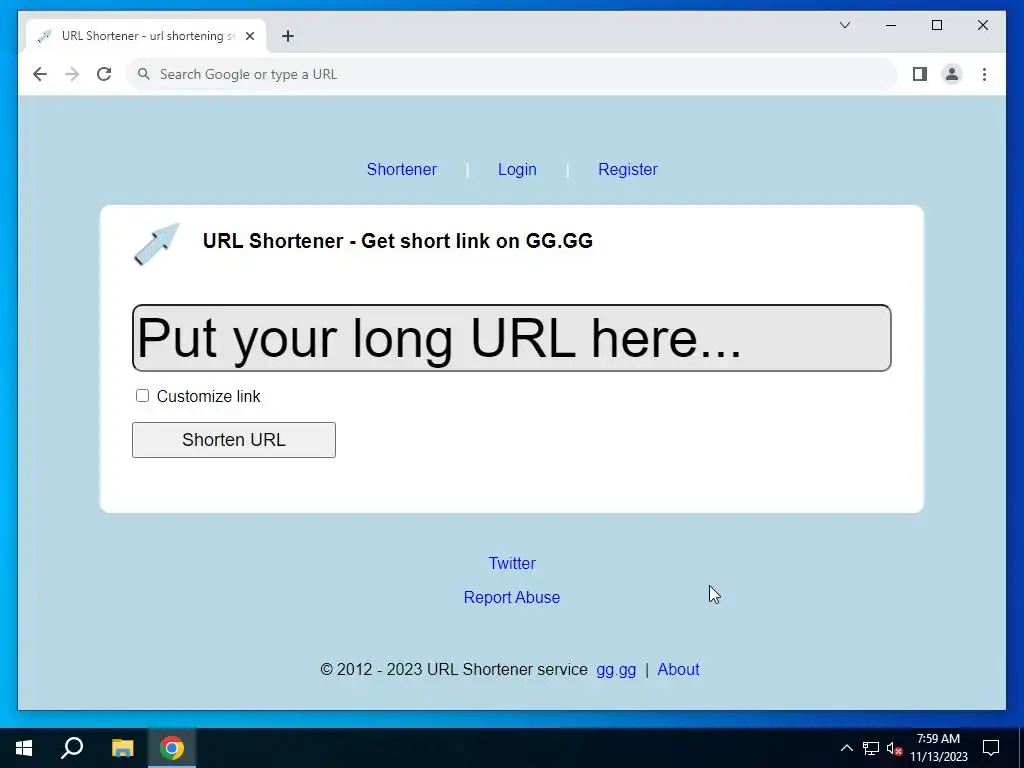This screenshot has width=1024, height=768.
Task: Close the URL Shortener tab
Action: [x=249, y=37]
